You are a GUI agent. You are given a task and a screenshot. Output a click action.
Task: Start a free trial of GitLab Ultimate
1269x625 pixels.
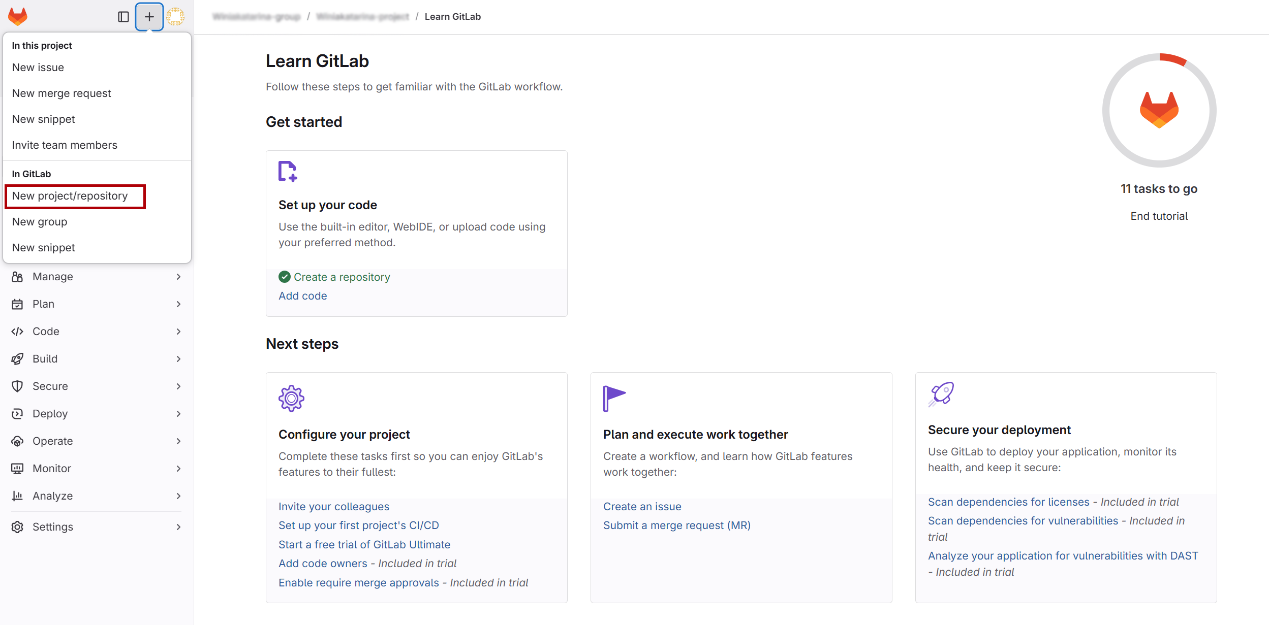364,545
